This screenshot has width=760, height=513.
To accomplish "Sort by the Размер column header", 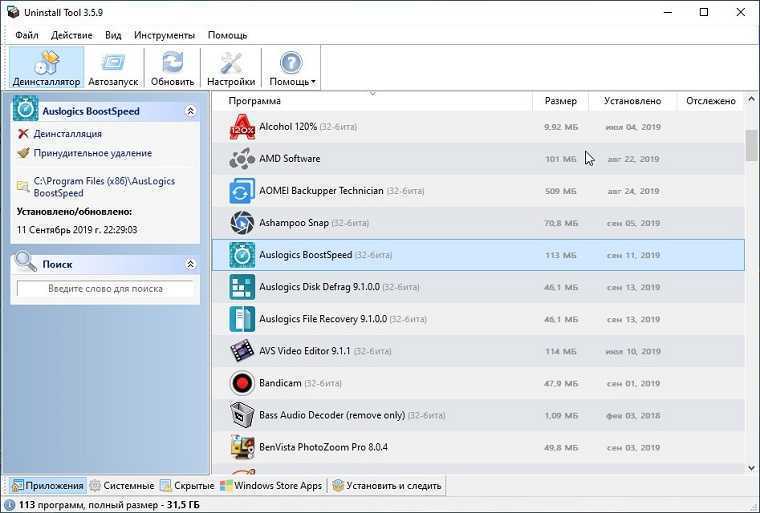I will [560, 101].
